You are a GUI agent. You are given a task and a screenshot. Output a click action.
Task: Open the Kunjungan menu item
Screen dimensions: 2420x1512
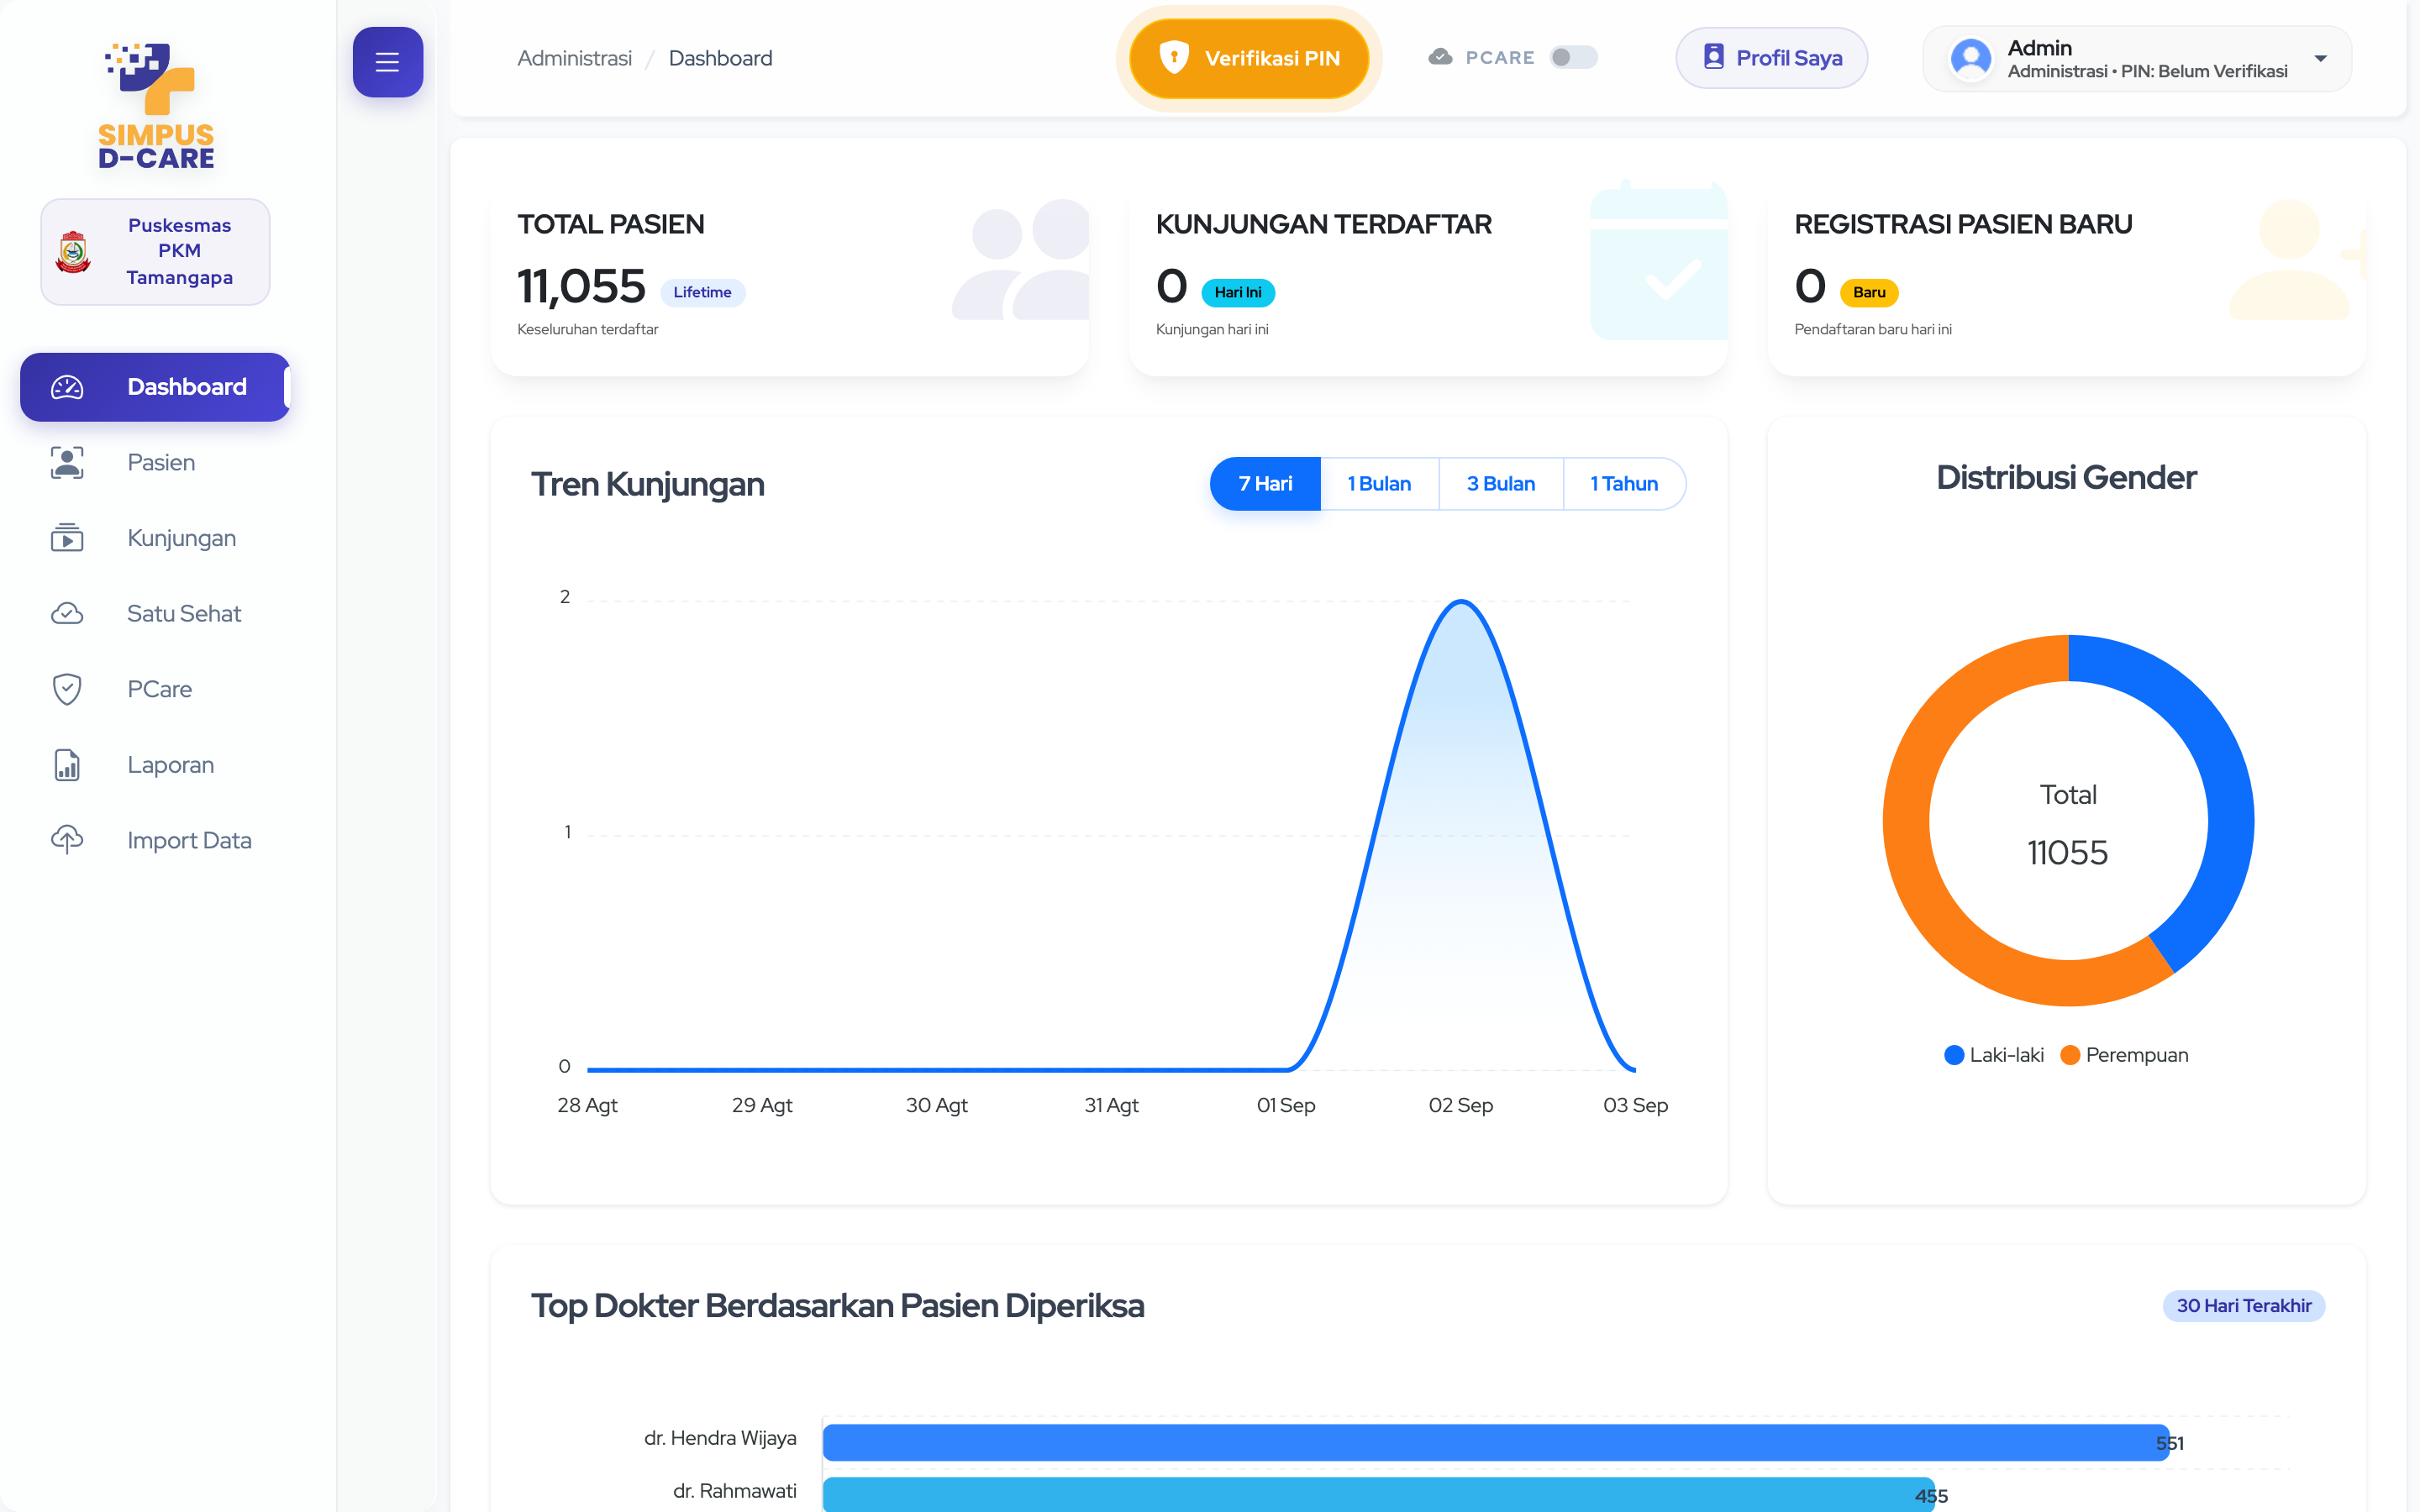[155, 538]
